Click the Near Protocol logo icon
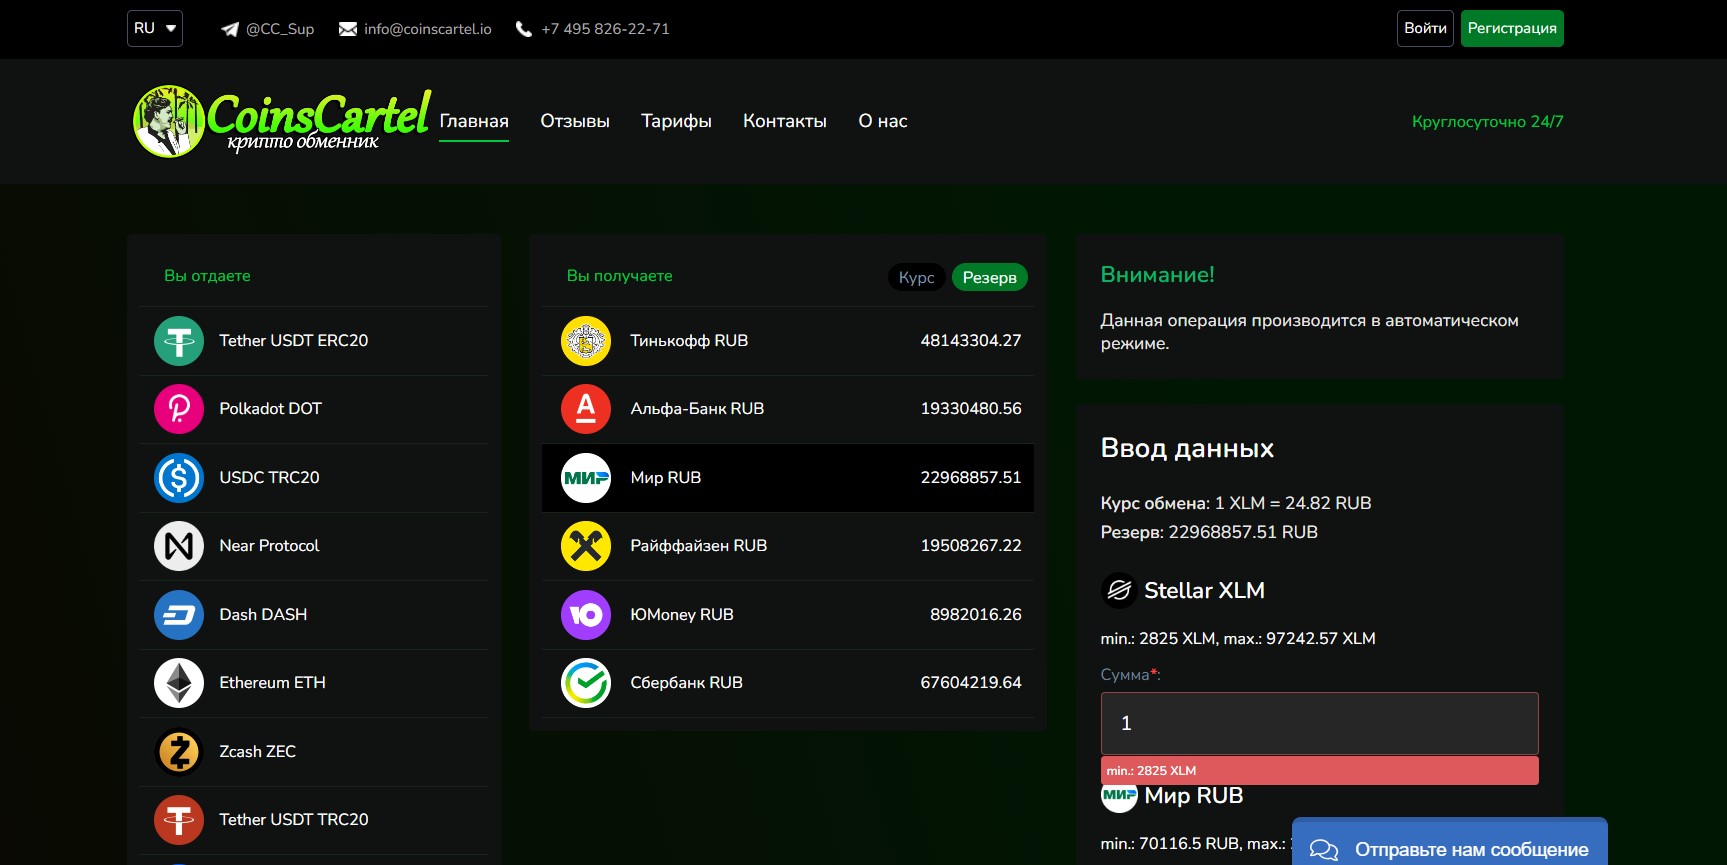The image size is (1727, 865). pyautogui.click(x=179, y=546)
